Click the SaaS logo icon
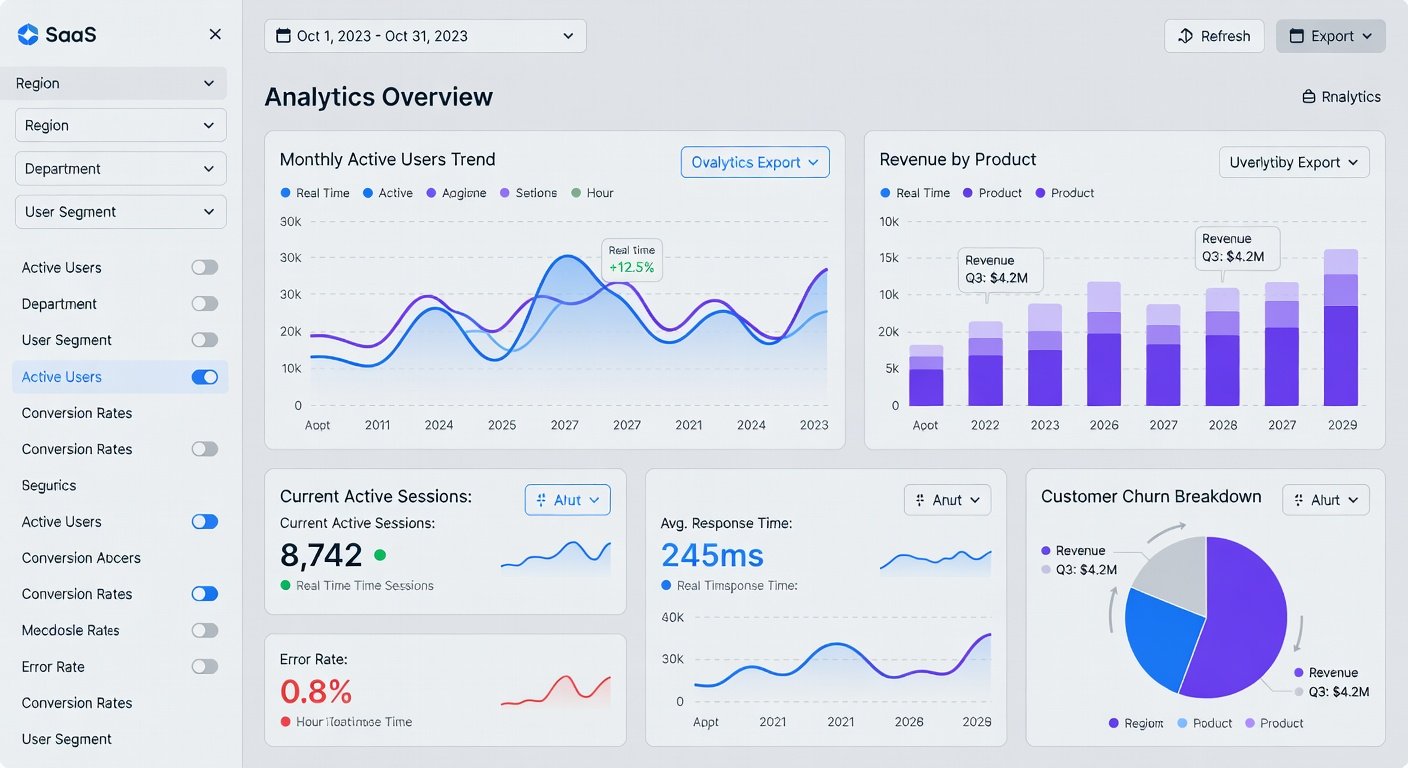1408x768 pixels. 28,35
